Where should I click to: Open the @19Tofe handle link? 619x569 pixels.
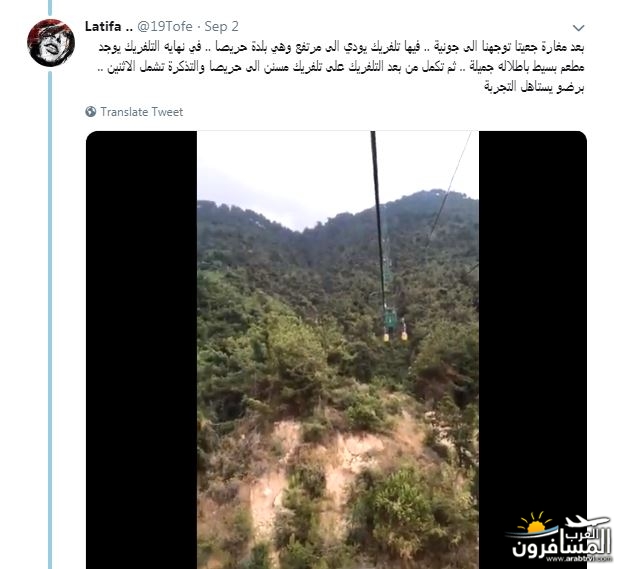click(x=165, y=26)
